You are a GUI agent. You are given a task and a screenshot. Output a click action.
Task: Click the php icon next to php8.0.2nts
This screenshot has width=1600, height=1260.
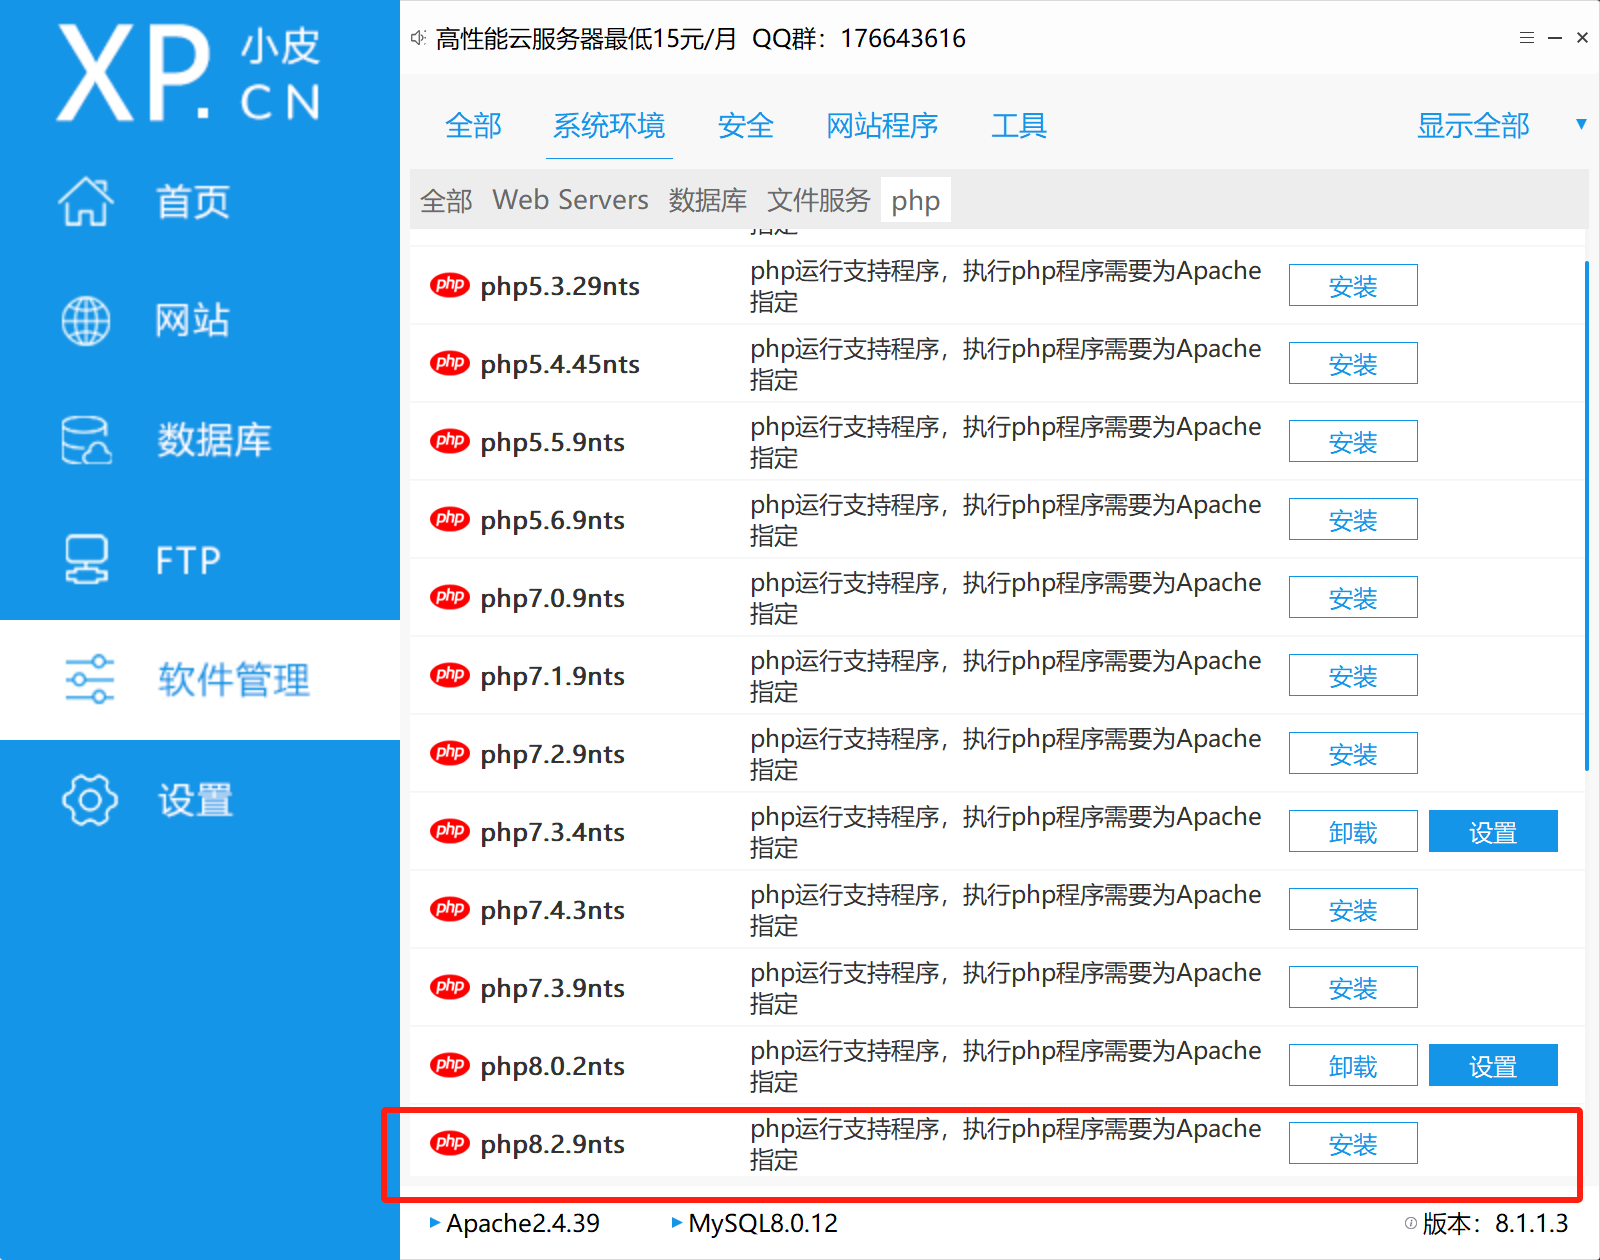(450, 1065)
